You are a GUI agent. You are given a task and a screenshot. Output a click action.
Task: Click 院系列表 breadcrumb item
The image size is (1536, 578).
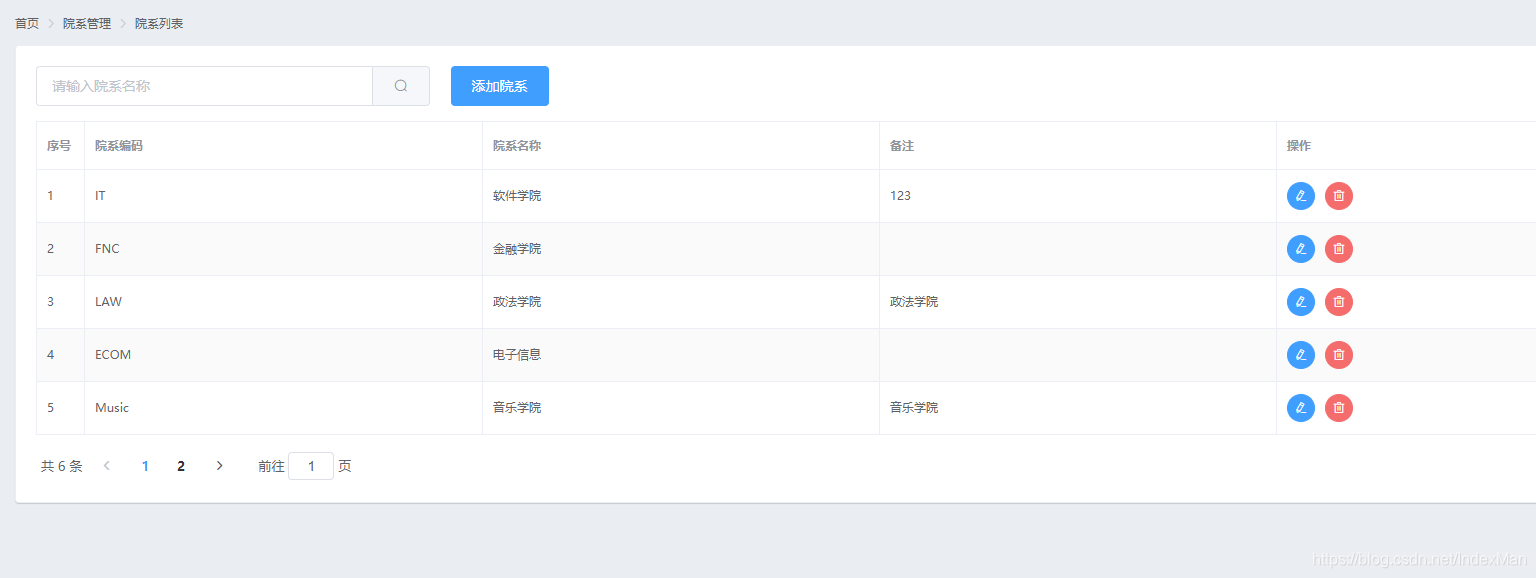[159, 23]
